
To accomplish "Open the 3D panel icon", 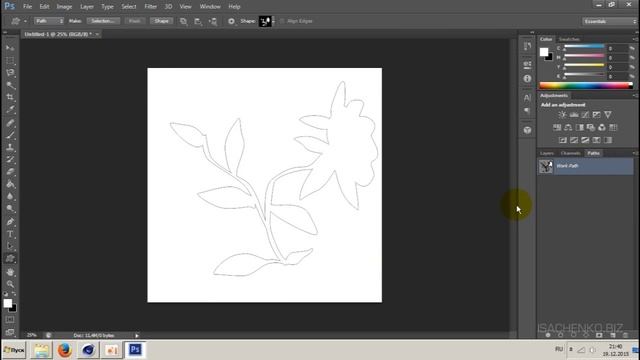I will click(527, 130).
